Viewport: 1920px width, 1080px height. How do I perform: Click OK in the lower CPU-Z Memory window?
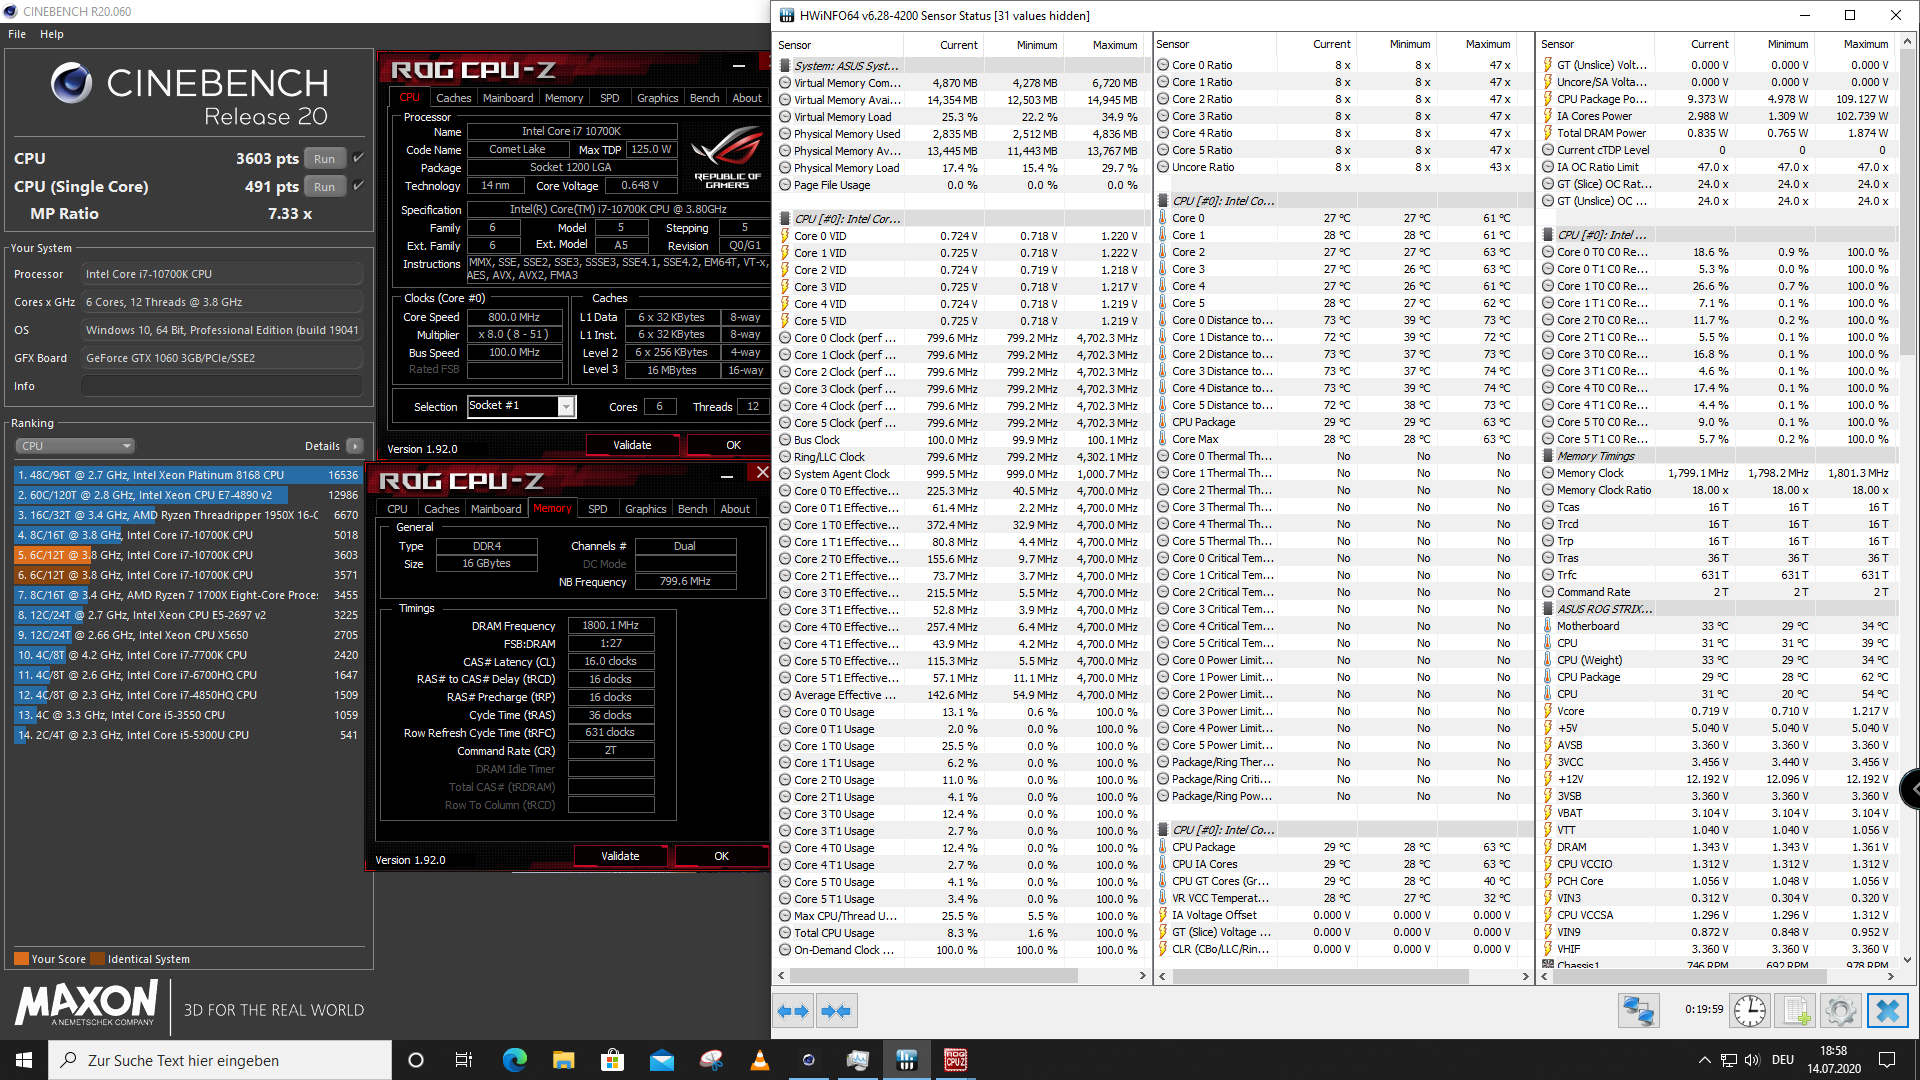click(x=721, y=856)
